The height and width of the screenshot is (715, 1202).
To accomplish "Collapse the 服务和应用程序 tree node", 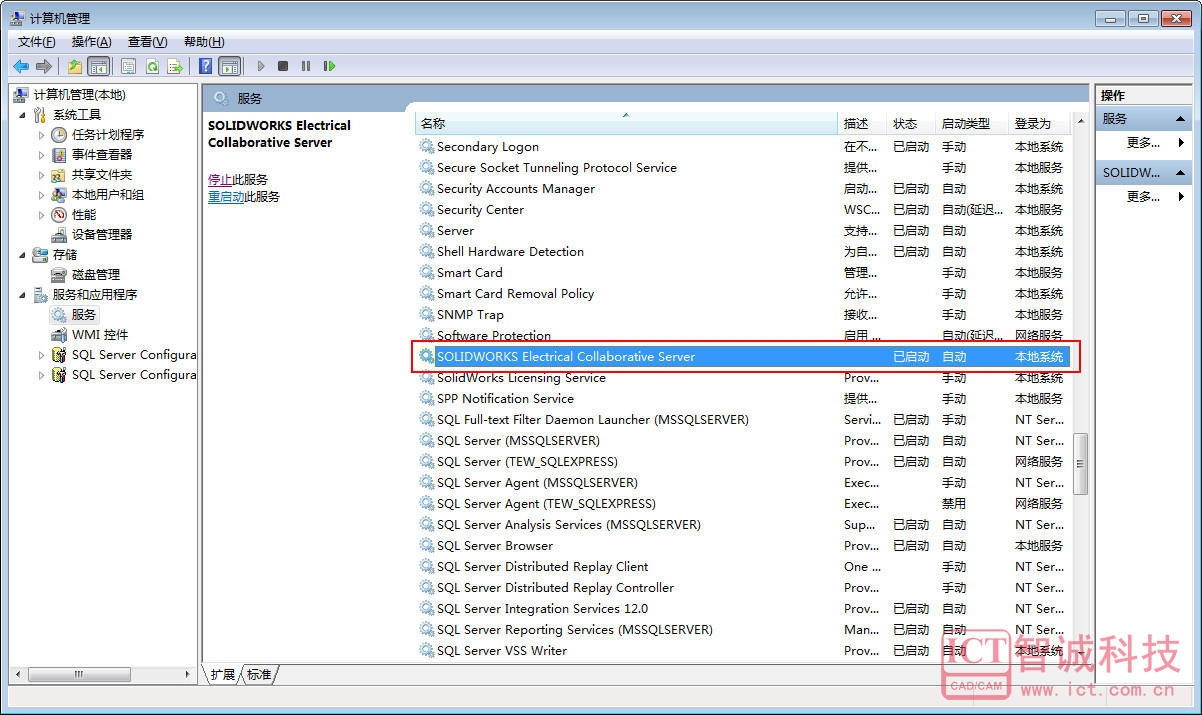I will (x=22, y=295).
